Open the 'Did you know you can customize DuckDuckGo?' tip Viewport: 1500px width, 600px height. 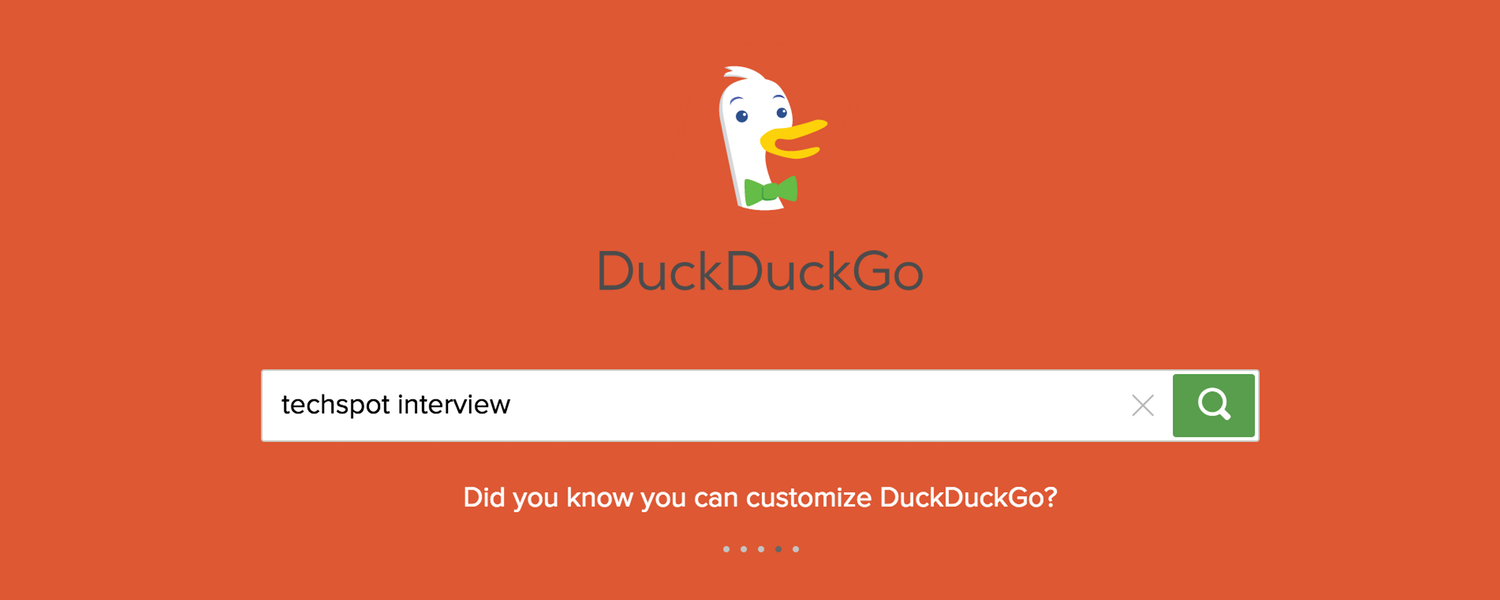click(760, 497)
